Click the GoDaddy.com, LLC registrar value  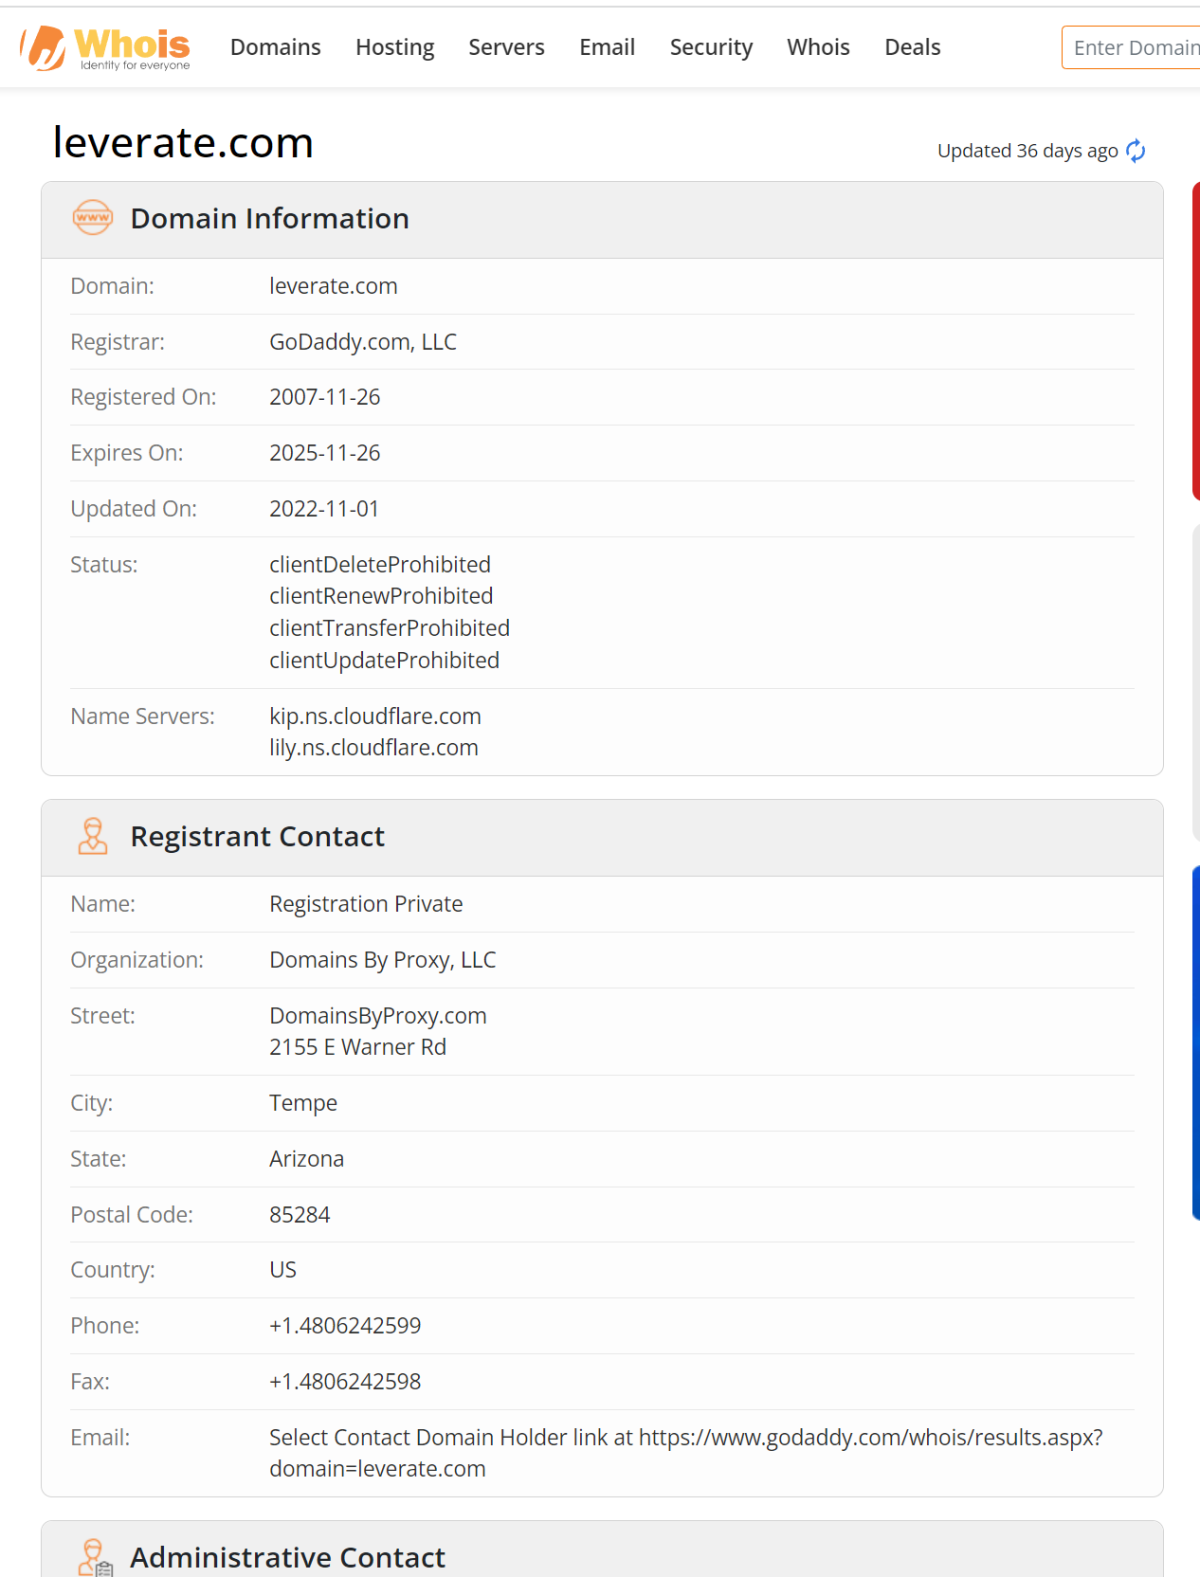pos(362,342)
